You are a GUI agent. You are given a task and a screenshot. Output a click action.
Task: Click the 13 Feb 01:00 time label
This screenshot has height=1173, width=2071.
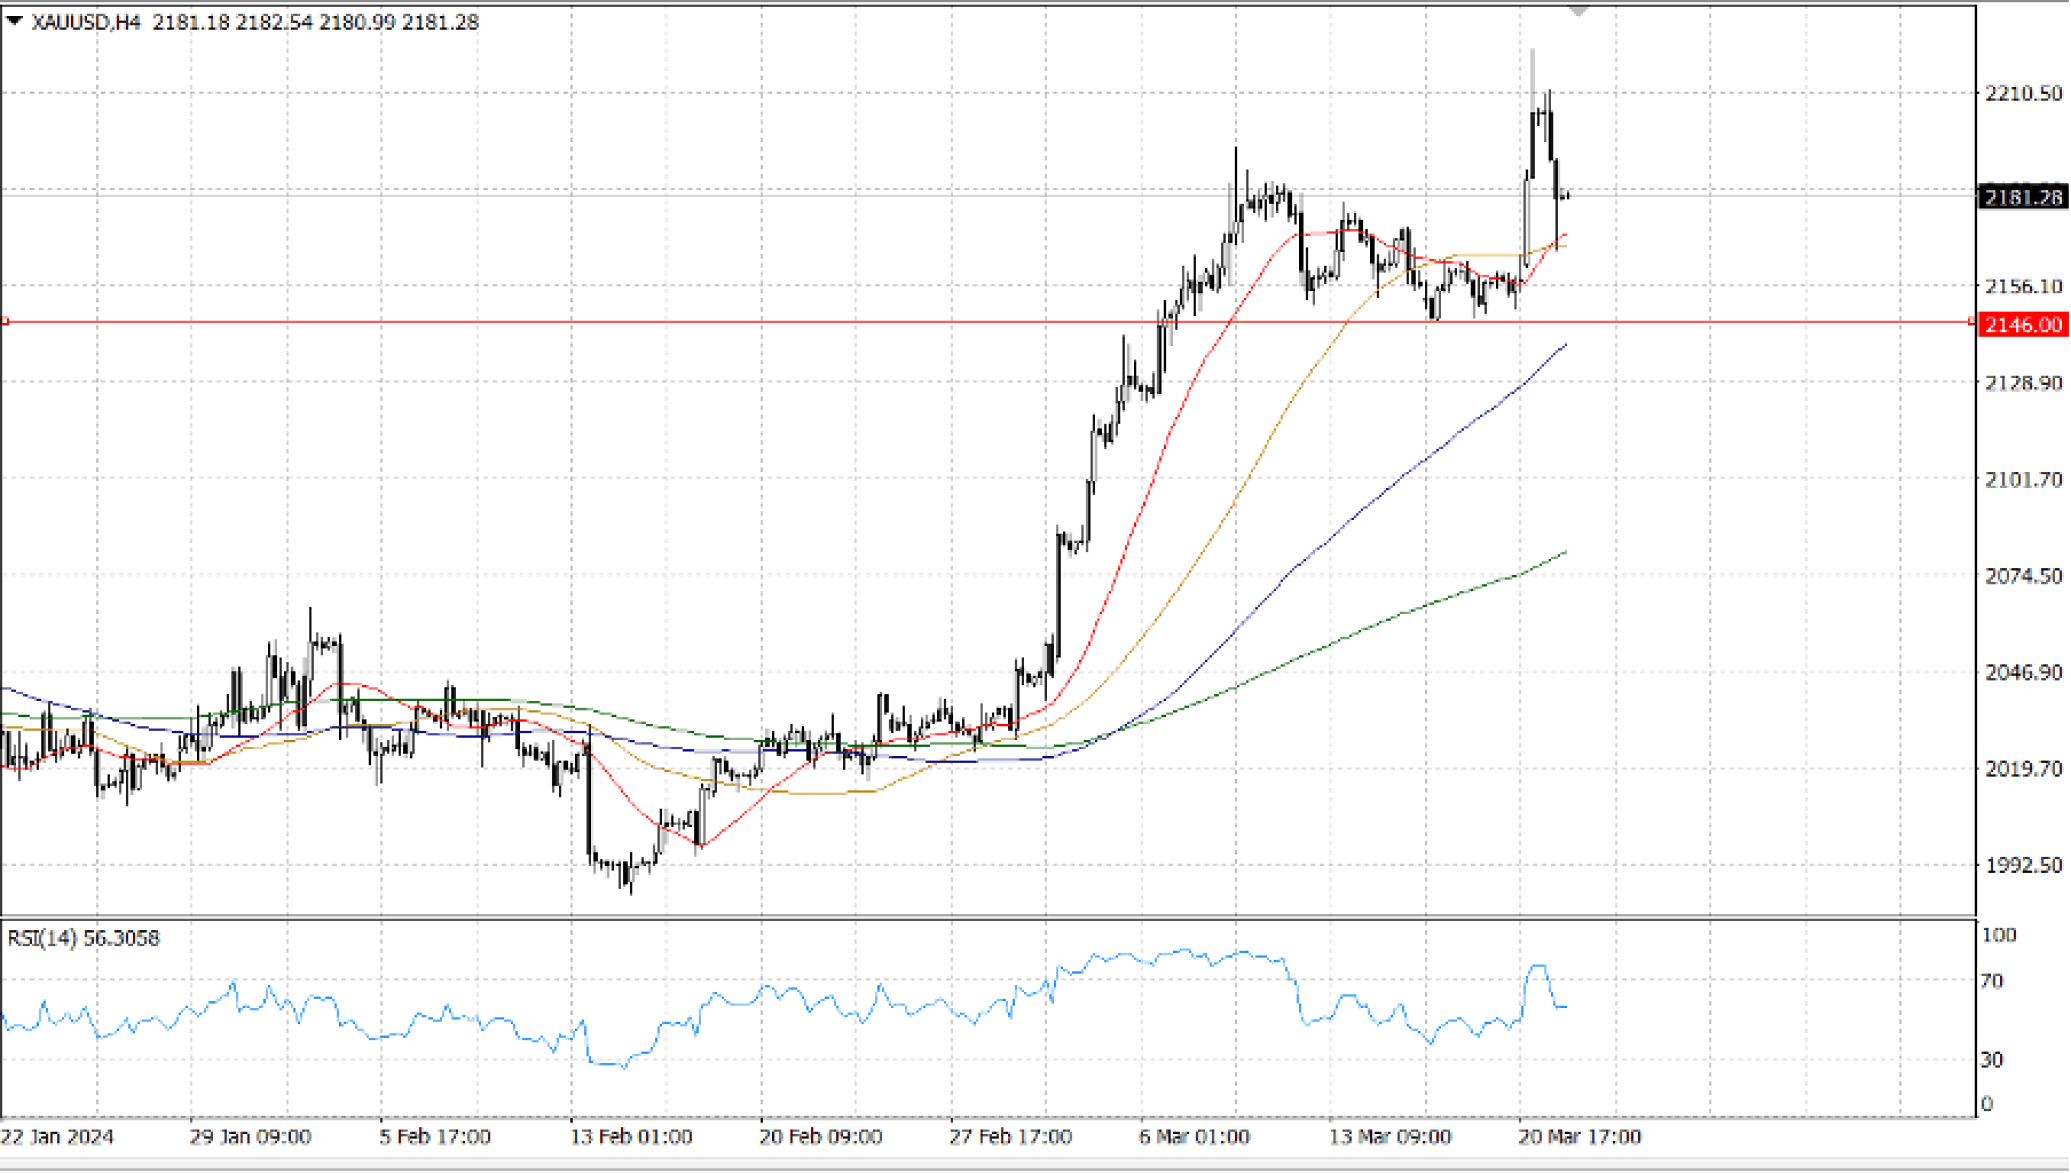[x=631, y=1137]
